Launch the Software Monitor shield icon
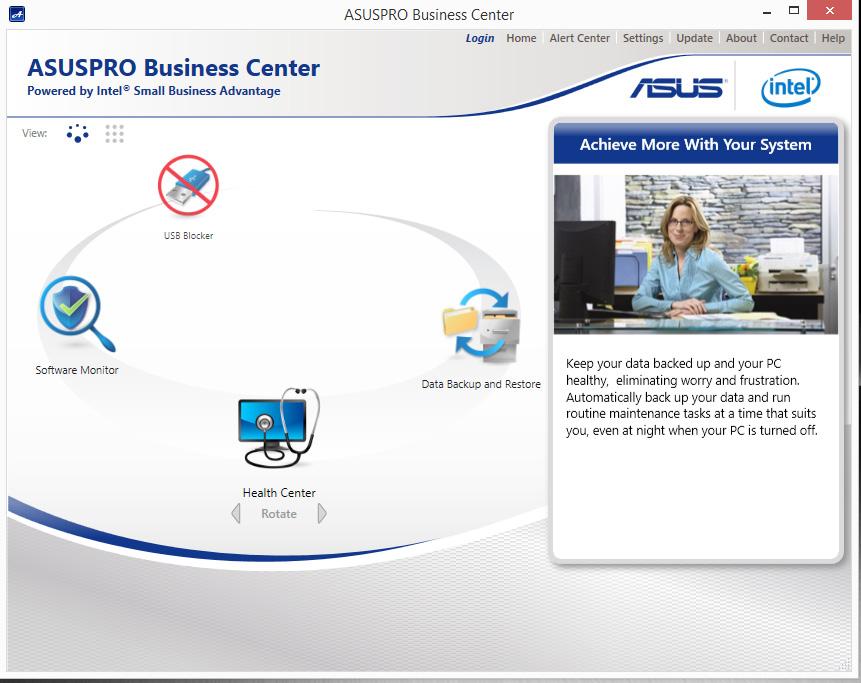Screen dimensions: 861x683 click(x=77, y=314)
